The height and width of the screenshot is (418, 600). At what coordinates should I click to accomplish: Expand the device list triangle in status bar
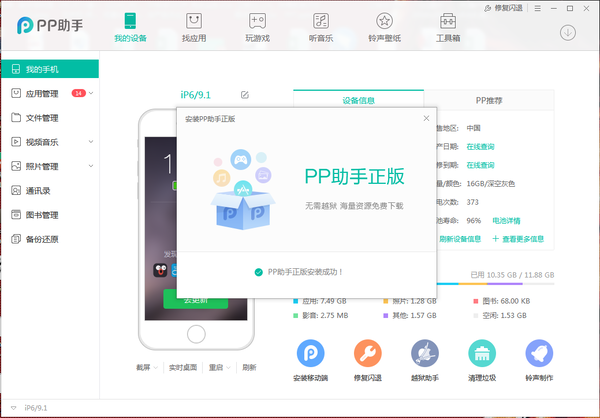[13, 408]
